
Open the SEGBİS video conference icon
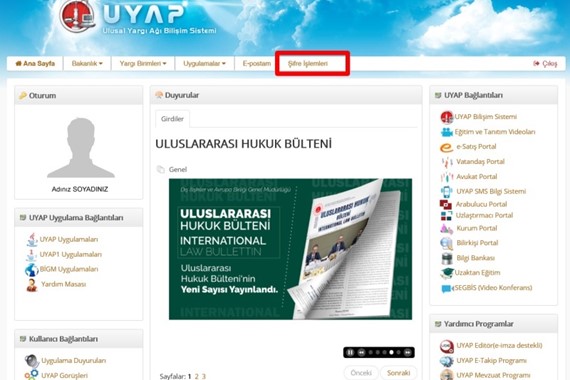coord(446,289)
